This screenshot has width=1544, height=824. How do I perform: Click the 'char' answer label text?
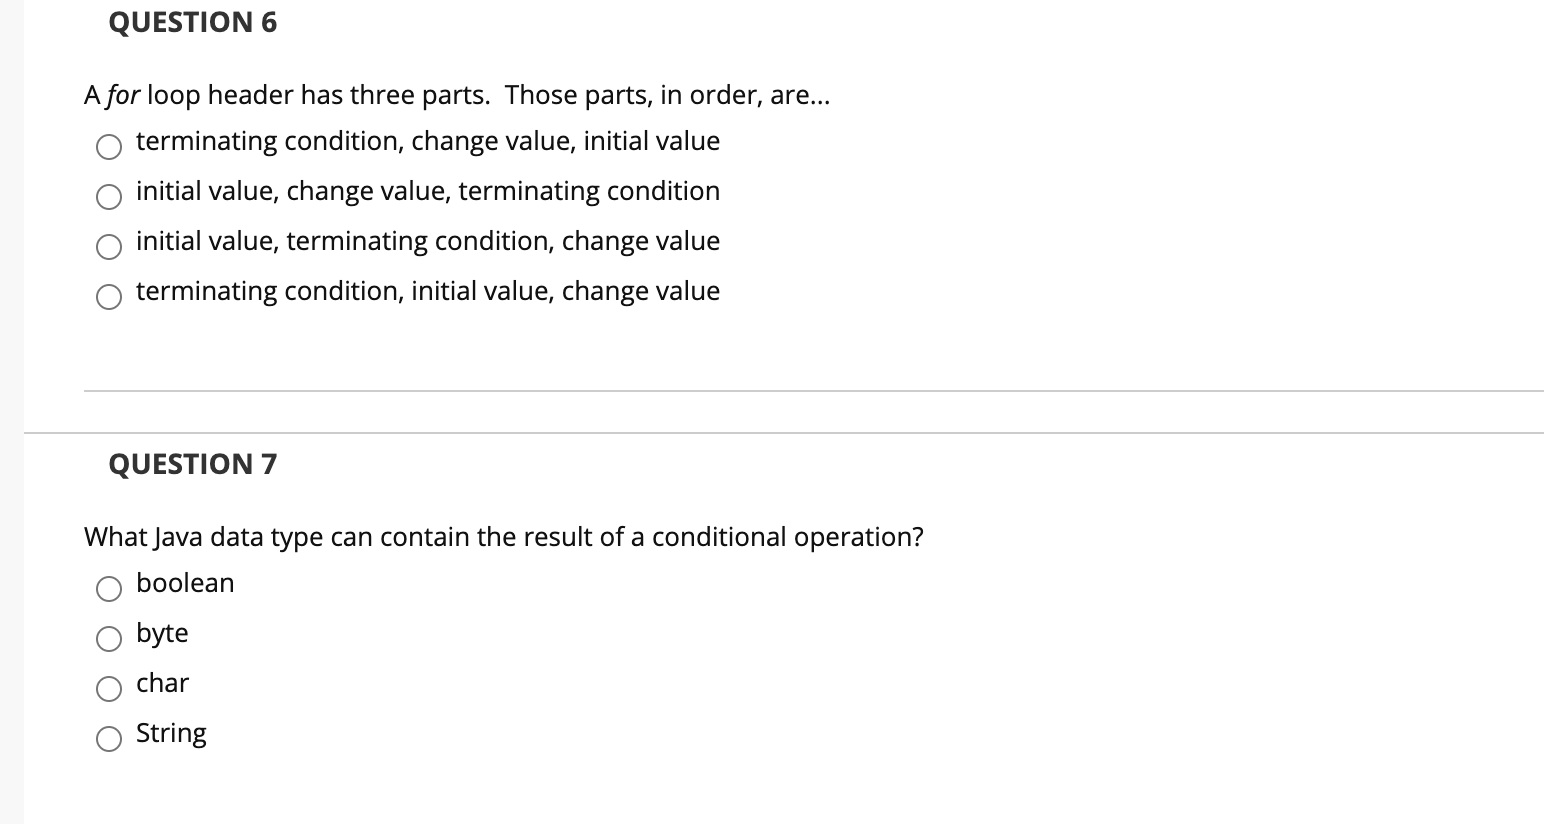pos(162,682)
